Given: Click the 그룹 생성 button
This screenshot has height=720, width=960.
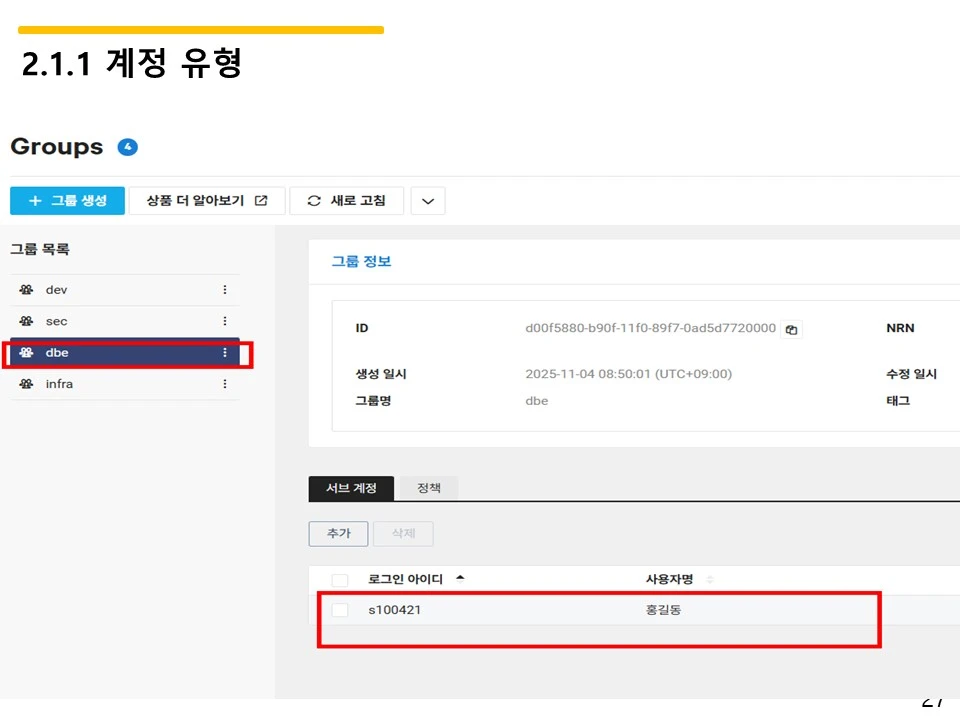Looking at the screenshot, I should pos(66,200).
